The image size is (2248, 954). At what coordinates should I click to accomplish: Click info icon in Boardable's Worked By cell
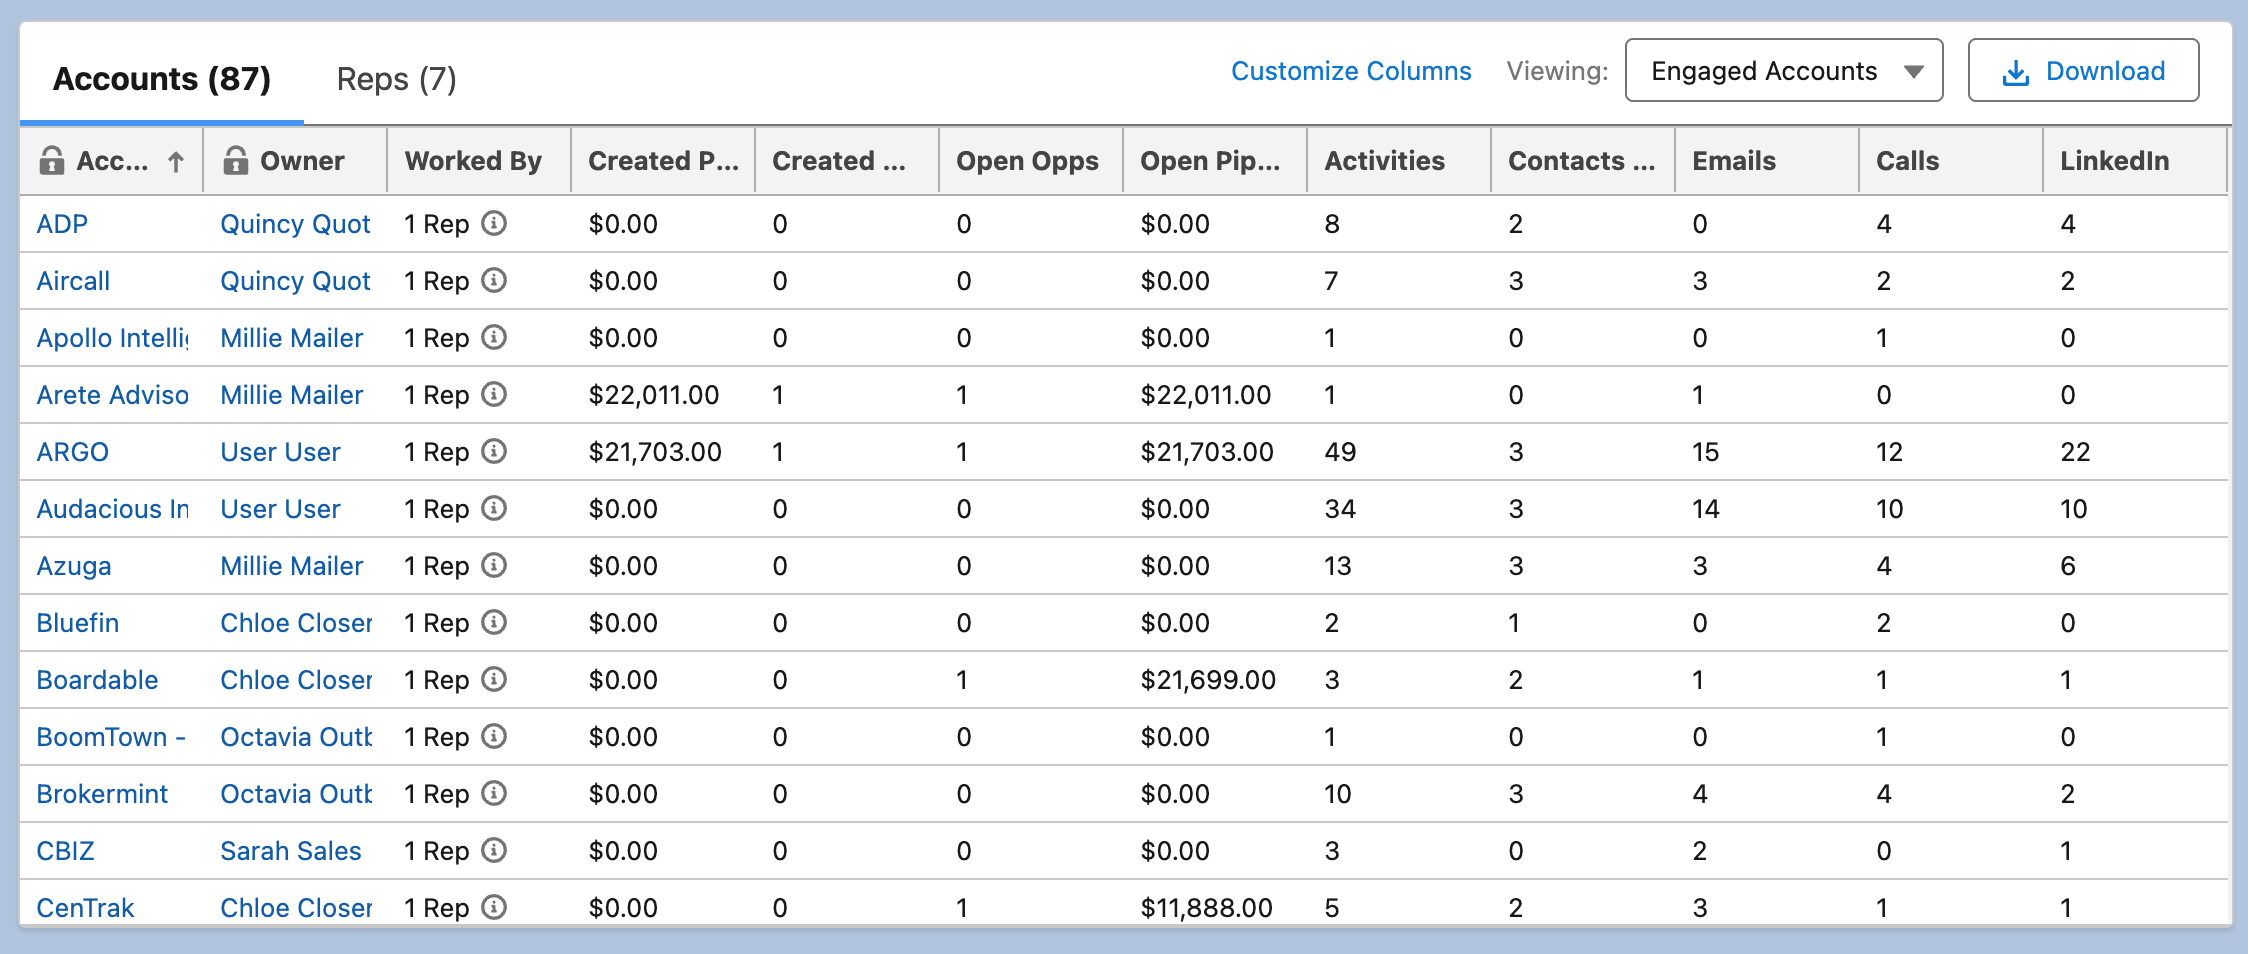click(494, 679)
